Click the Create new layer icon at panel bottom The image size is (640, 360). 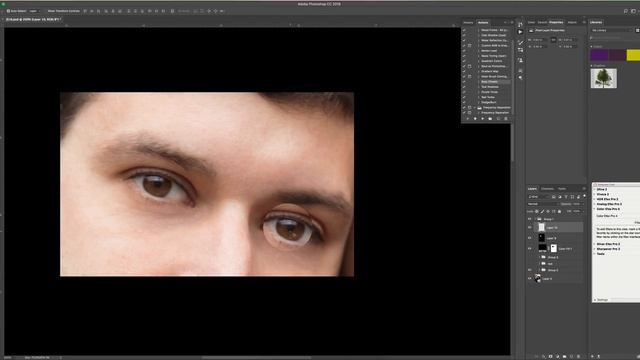pos(571,356)
